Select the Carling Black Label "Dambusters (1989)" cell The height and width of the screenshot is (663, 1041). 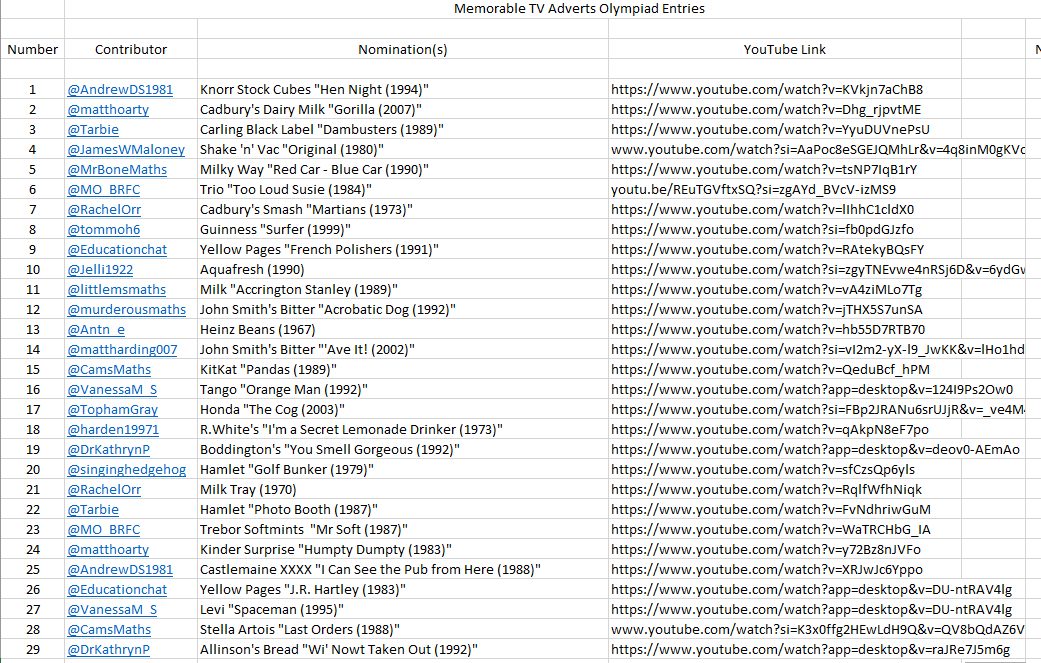click(x=403, y=129)
